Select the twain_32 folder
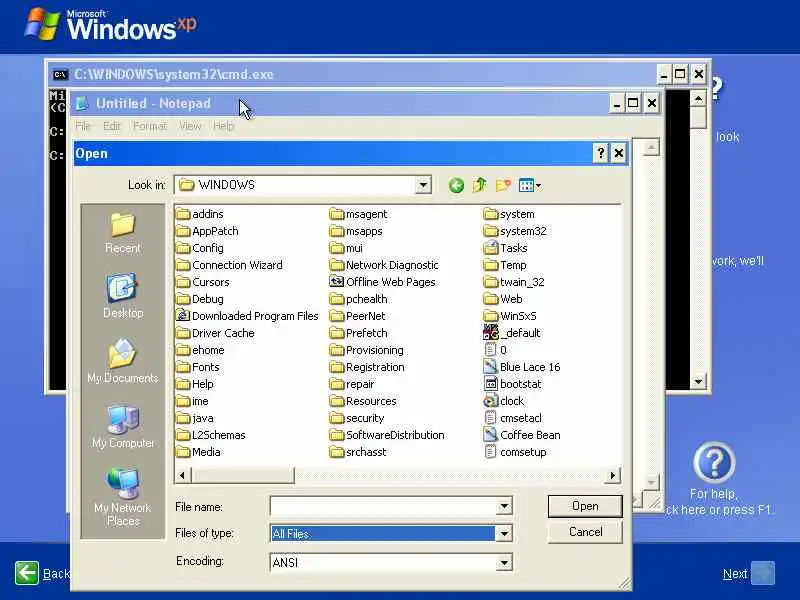 click(514, 282)
